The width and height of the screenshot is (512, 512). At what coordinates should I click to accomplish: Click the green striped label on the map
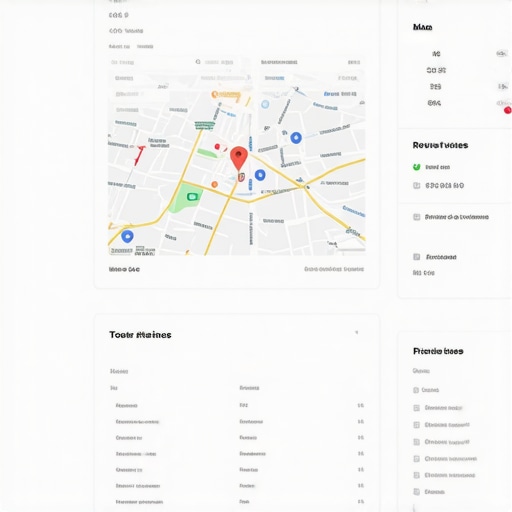coord(204,126)
